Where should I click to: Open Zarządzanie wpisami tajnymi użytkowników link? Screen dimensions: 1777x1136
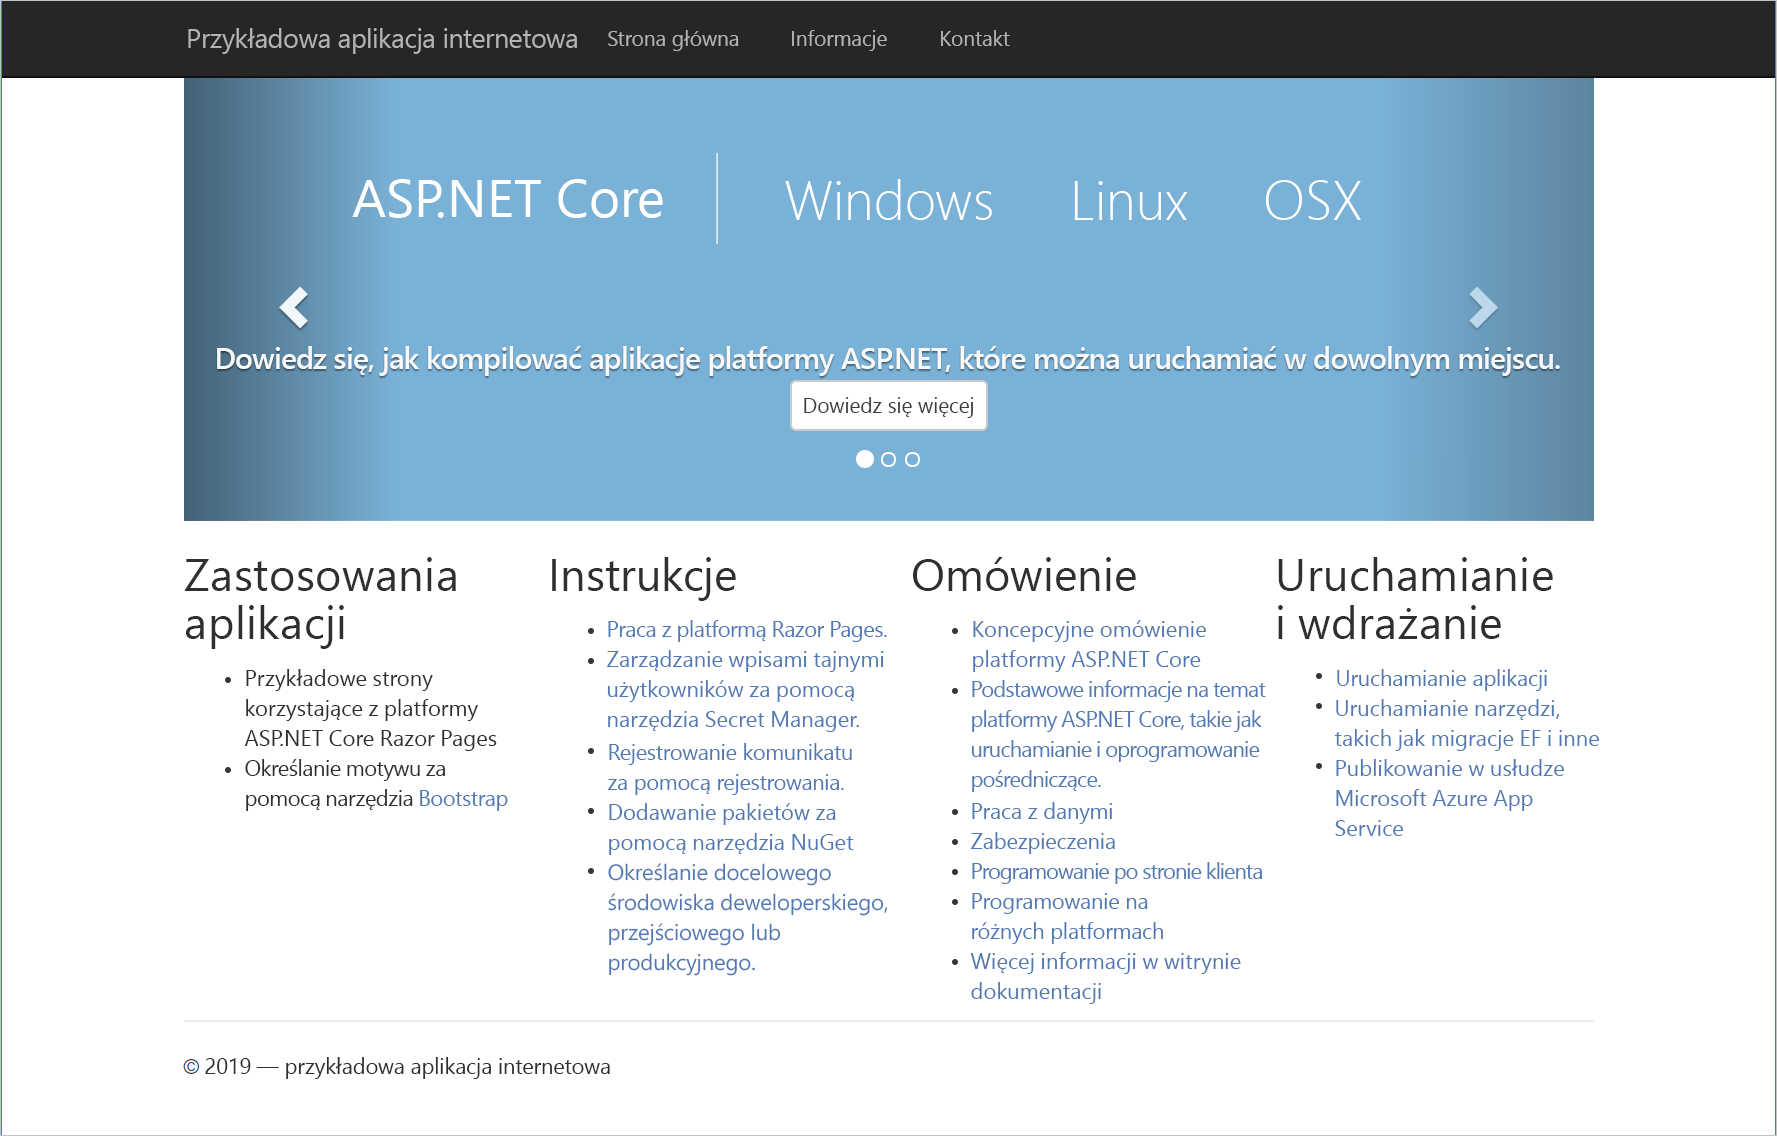(x=746, y=690)
